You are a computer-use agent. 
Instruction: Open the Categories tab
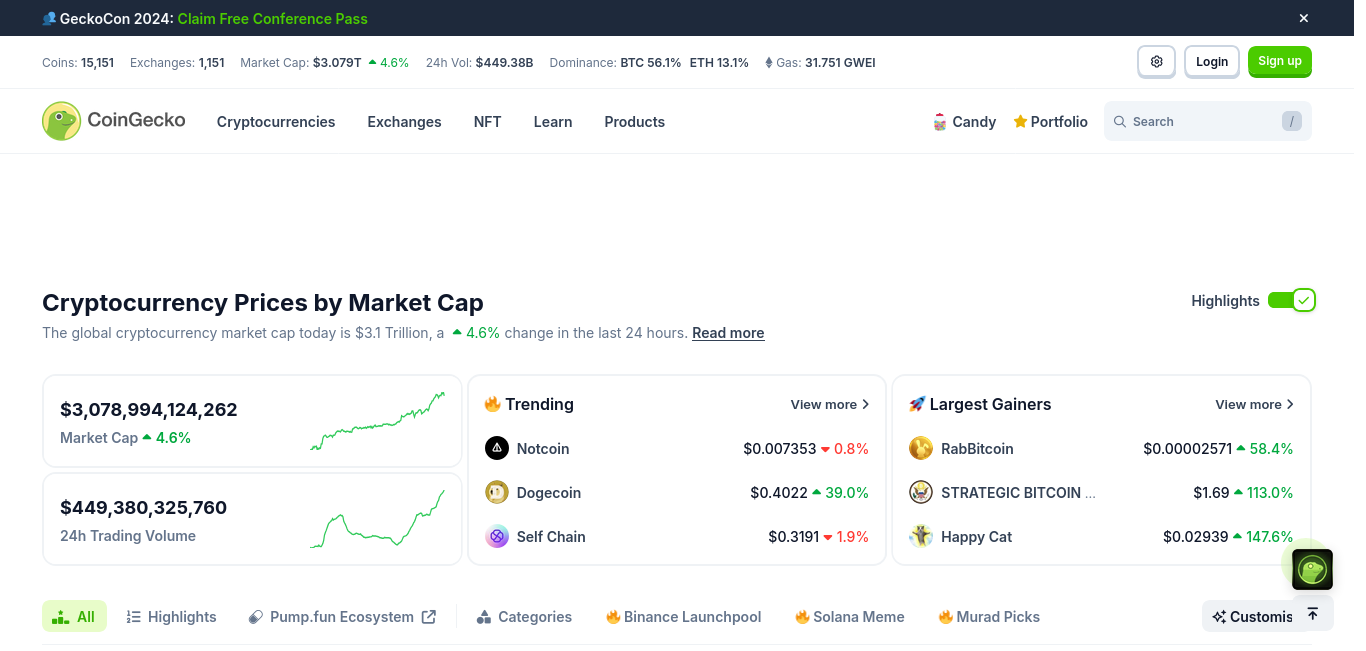click(x=524, y=617)
